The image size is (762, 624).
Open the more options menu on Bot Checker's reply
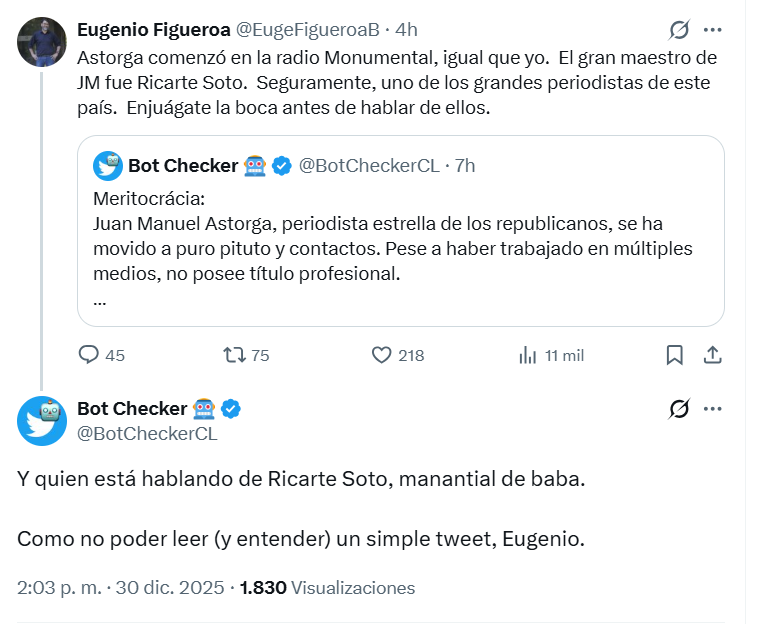(713, 409)
